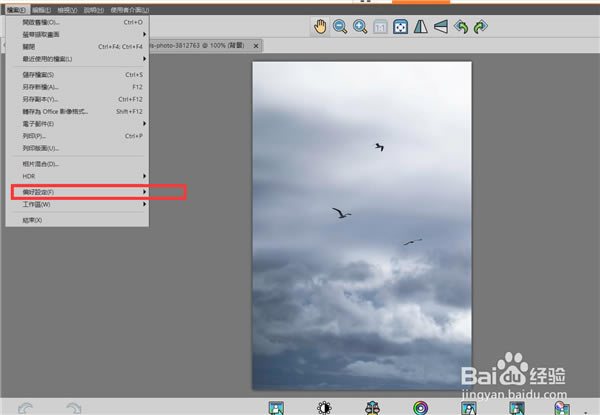600x415 pixels.
Task: Open the 檔案(F) menu
Action: 16,10
